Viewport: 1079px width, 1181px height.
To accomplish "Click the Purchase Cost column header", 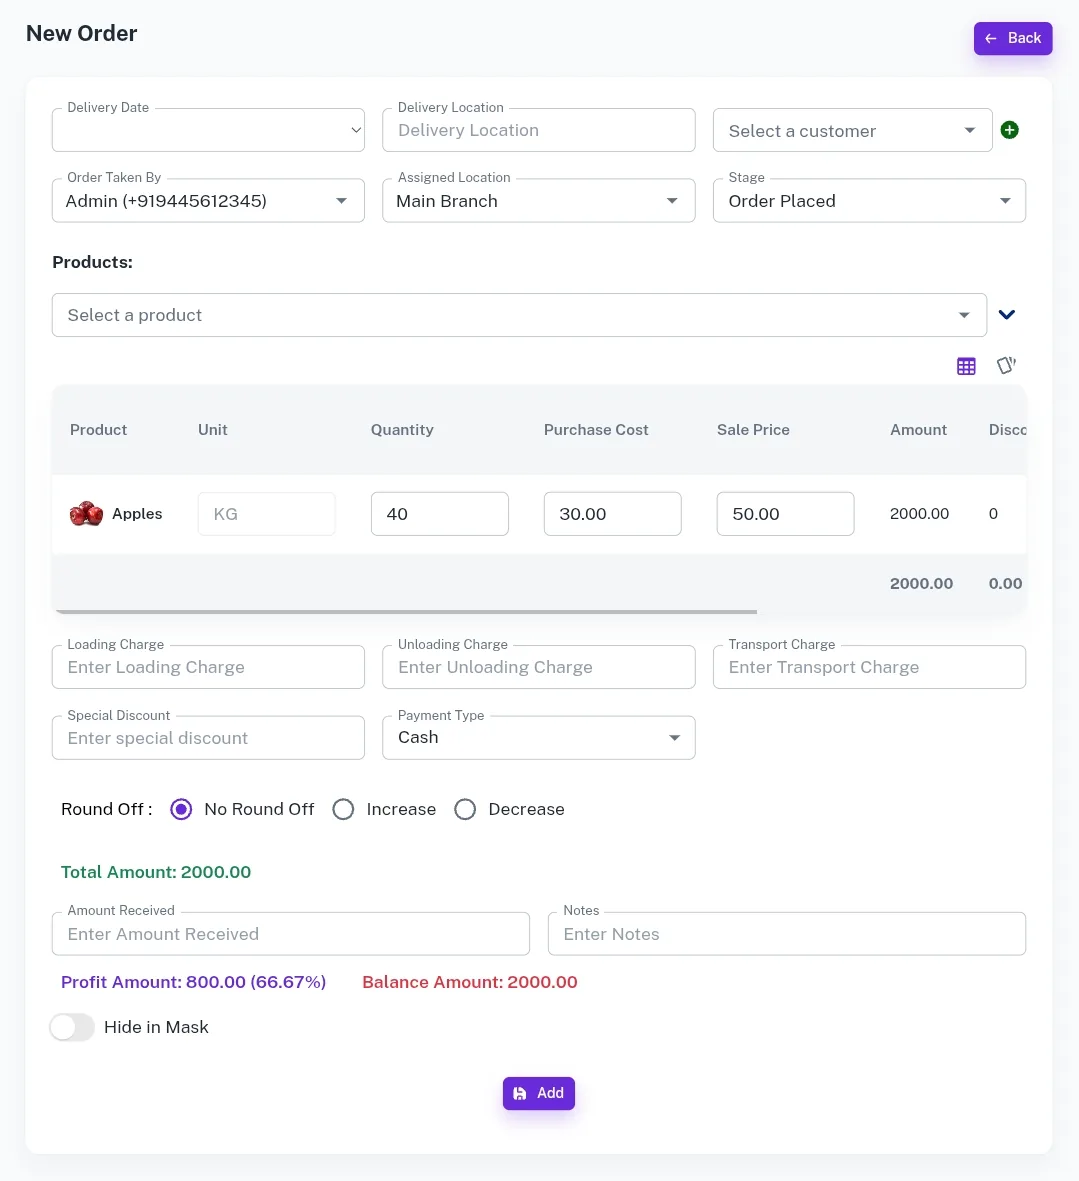I will 596,429.
